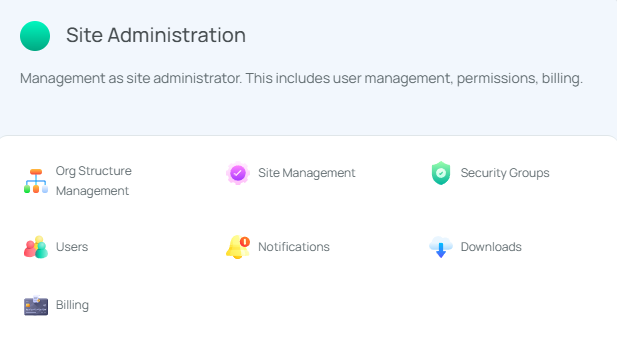Click the green Security Groups shield icon

click(441, 173)
